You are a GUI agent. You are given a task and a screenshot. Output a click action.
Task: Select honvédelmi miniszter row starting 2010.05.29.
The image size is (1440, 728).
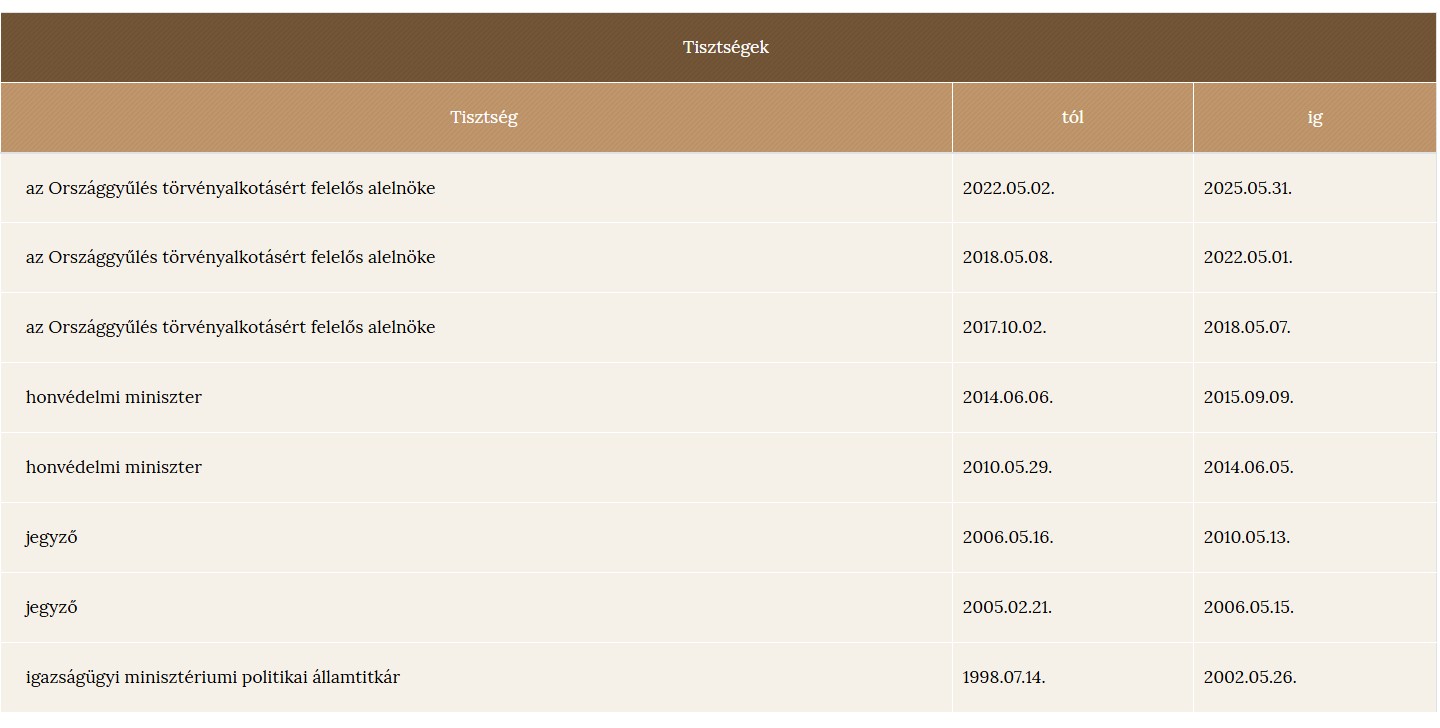718,467
